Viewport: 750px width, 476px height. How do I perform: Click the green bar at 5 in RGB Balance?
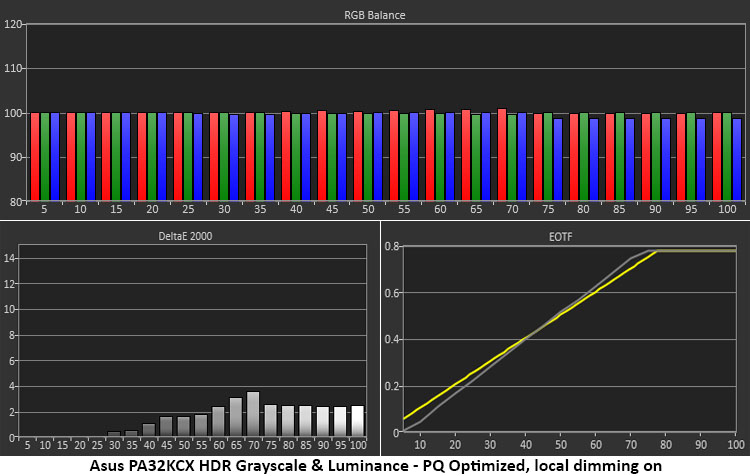coord(45,156)
